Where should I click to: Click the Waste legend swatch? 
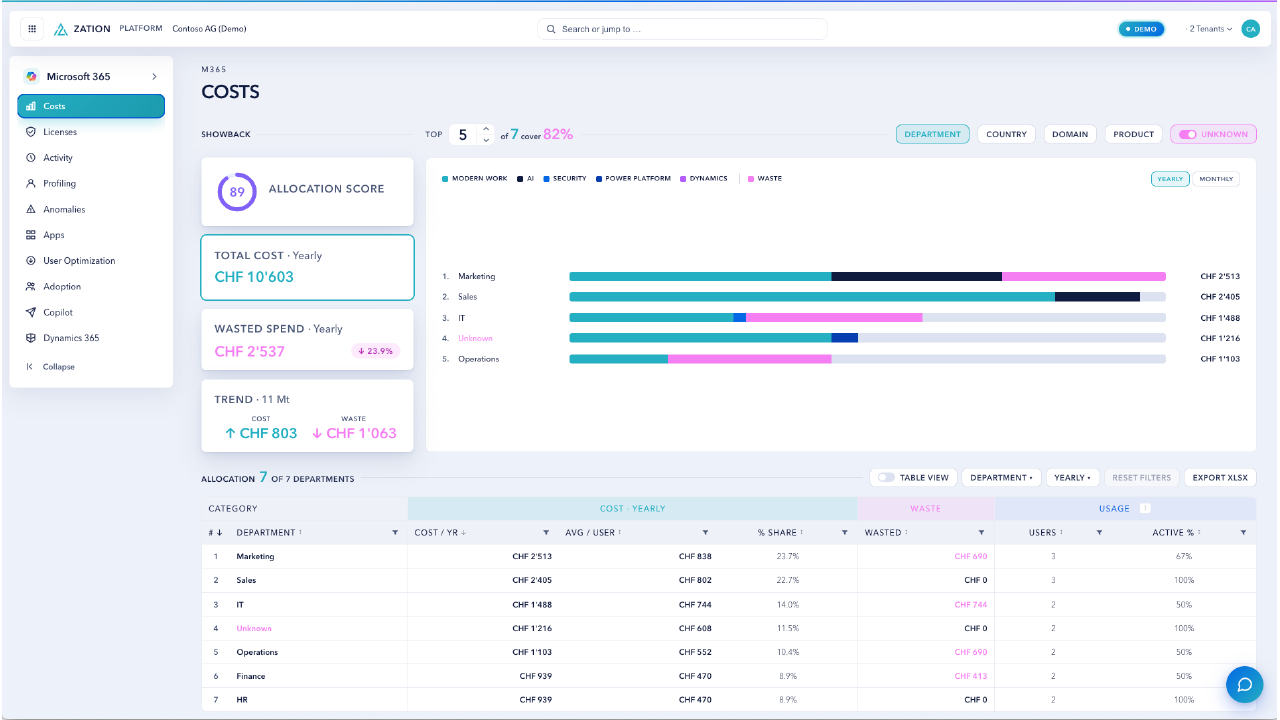click(751, 179)
